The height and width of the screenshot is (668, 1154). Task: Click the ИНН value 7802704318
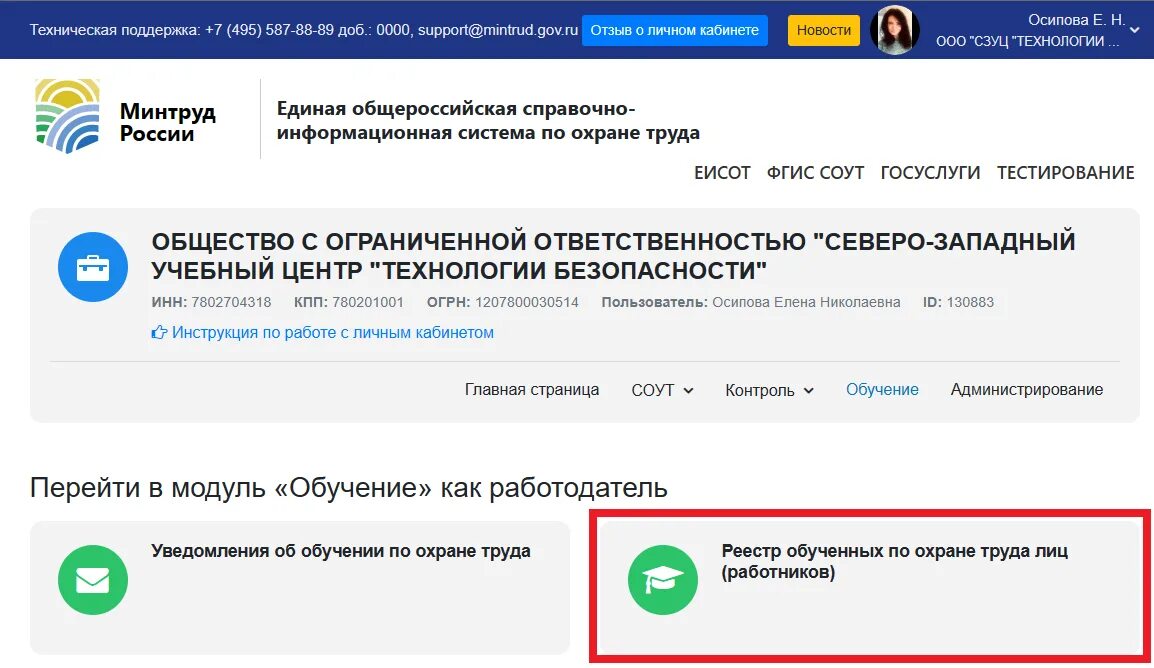231,302
